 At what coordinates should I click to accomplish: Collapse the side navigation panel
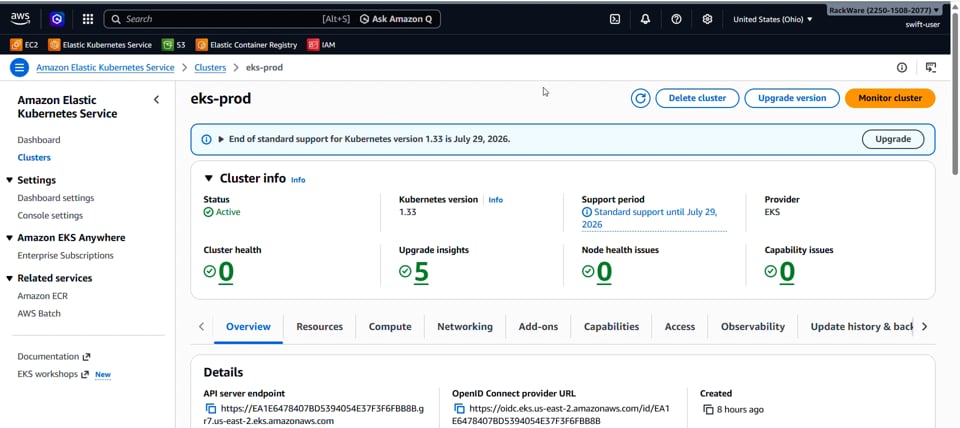[156, 99]
